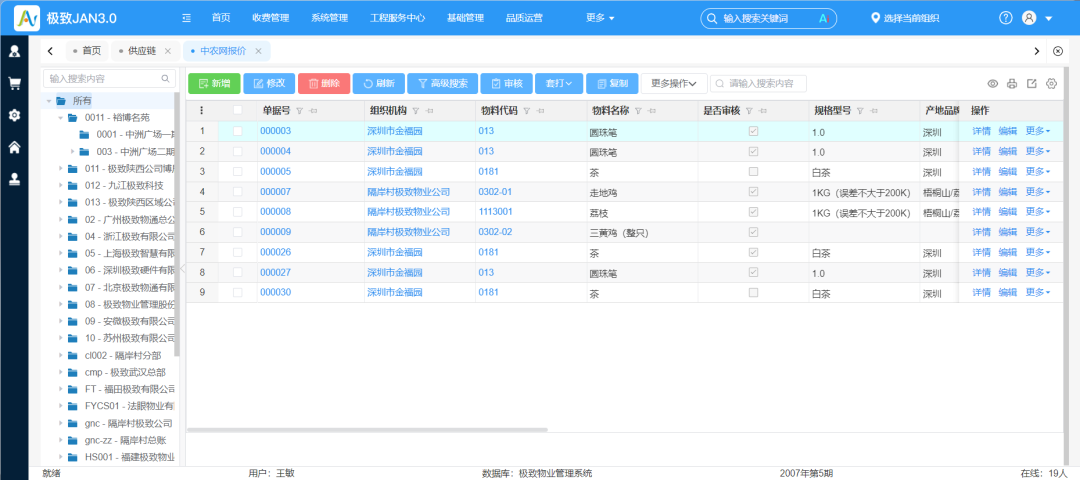Select the checkbox for row 000030
1080x480 pixels.
(x=238, y=293)
